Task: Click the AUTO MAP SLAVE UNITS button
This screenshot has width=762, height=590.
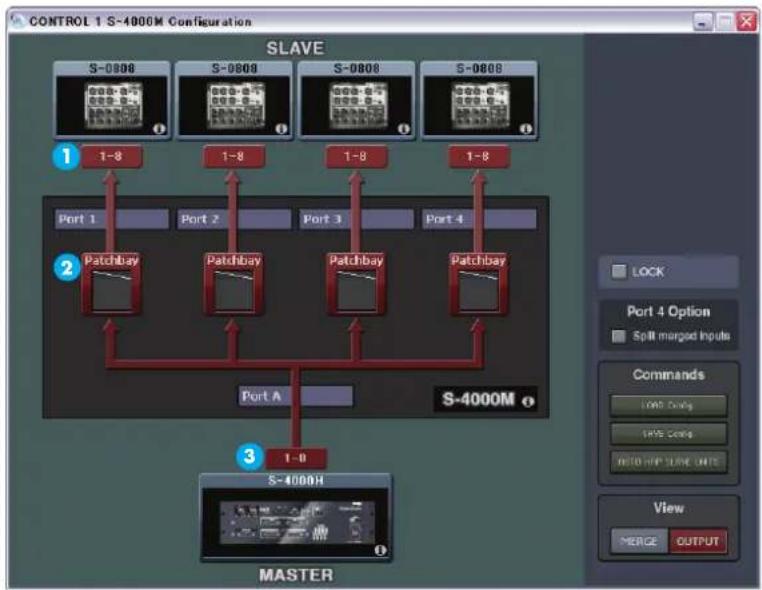Action: click(x=668, y=462)
